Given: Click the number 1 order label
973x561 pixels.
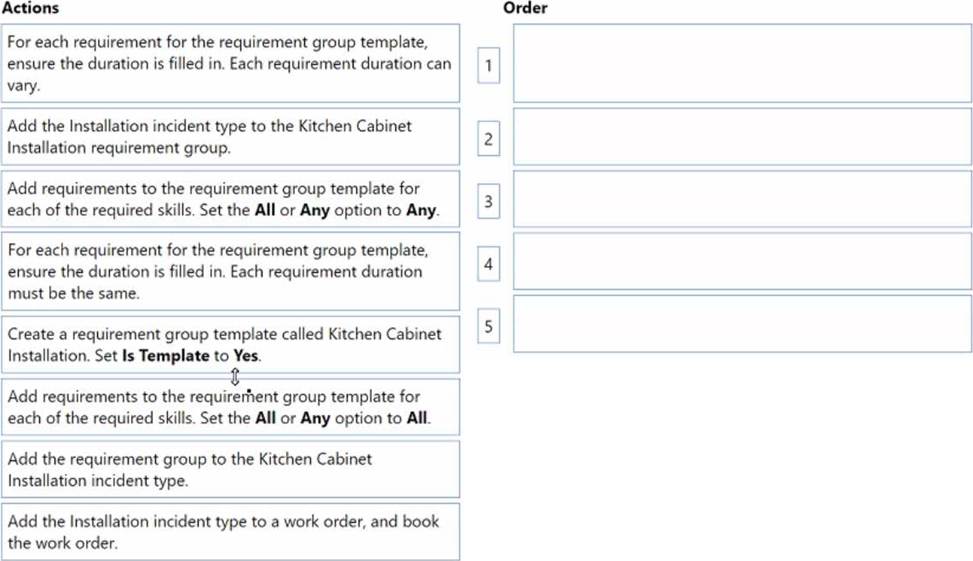Looking at the screenshot, I should coord(488,66).
